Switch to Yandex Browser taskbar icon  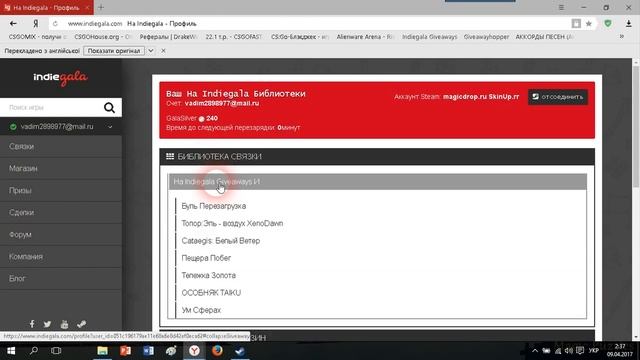pyautogui.click(x=194, y=351)
